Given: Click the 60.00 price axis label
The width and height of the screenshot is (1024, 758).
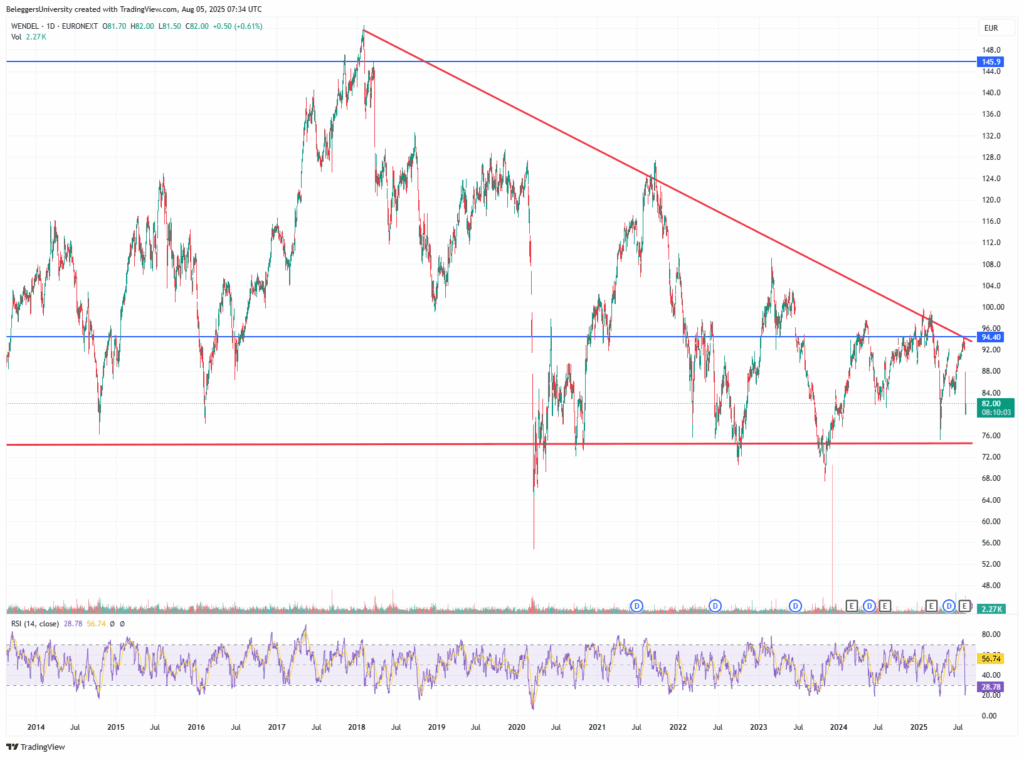Looking at the screenshot, I should point(991,521).
